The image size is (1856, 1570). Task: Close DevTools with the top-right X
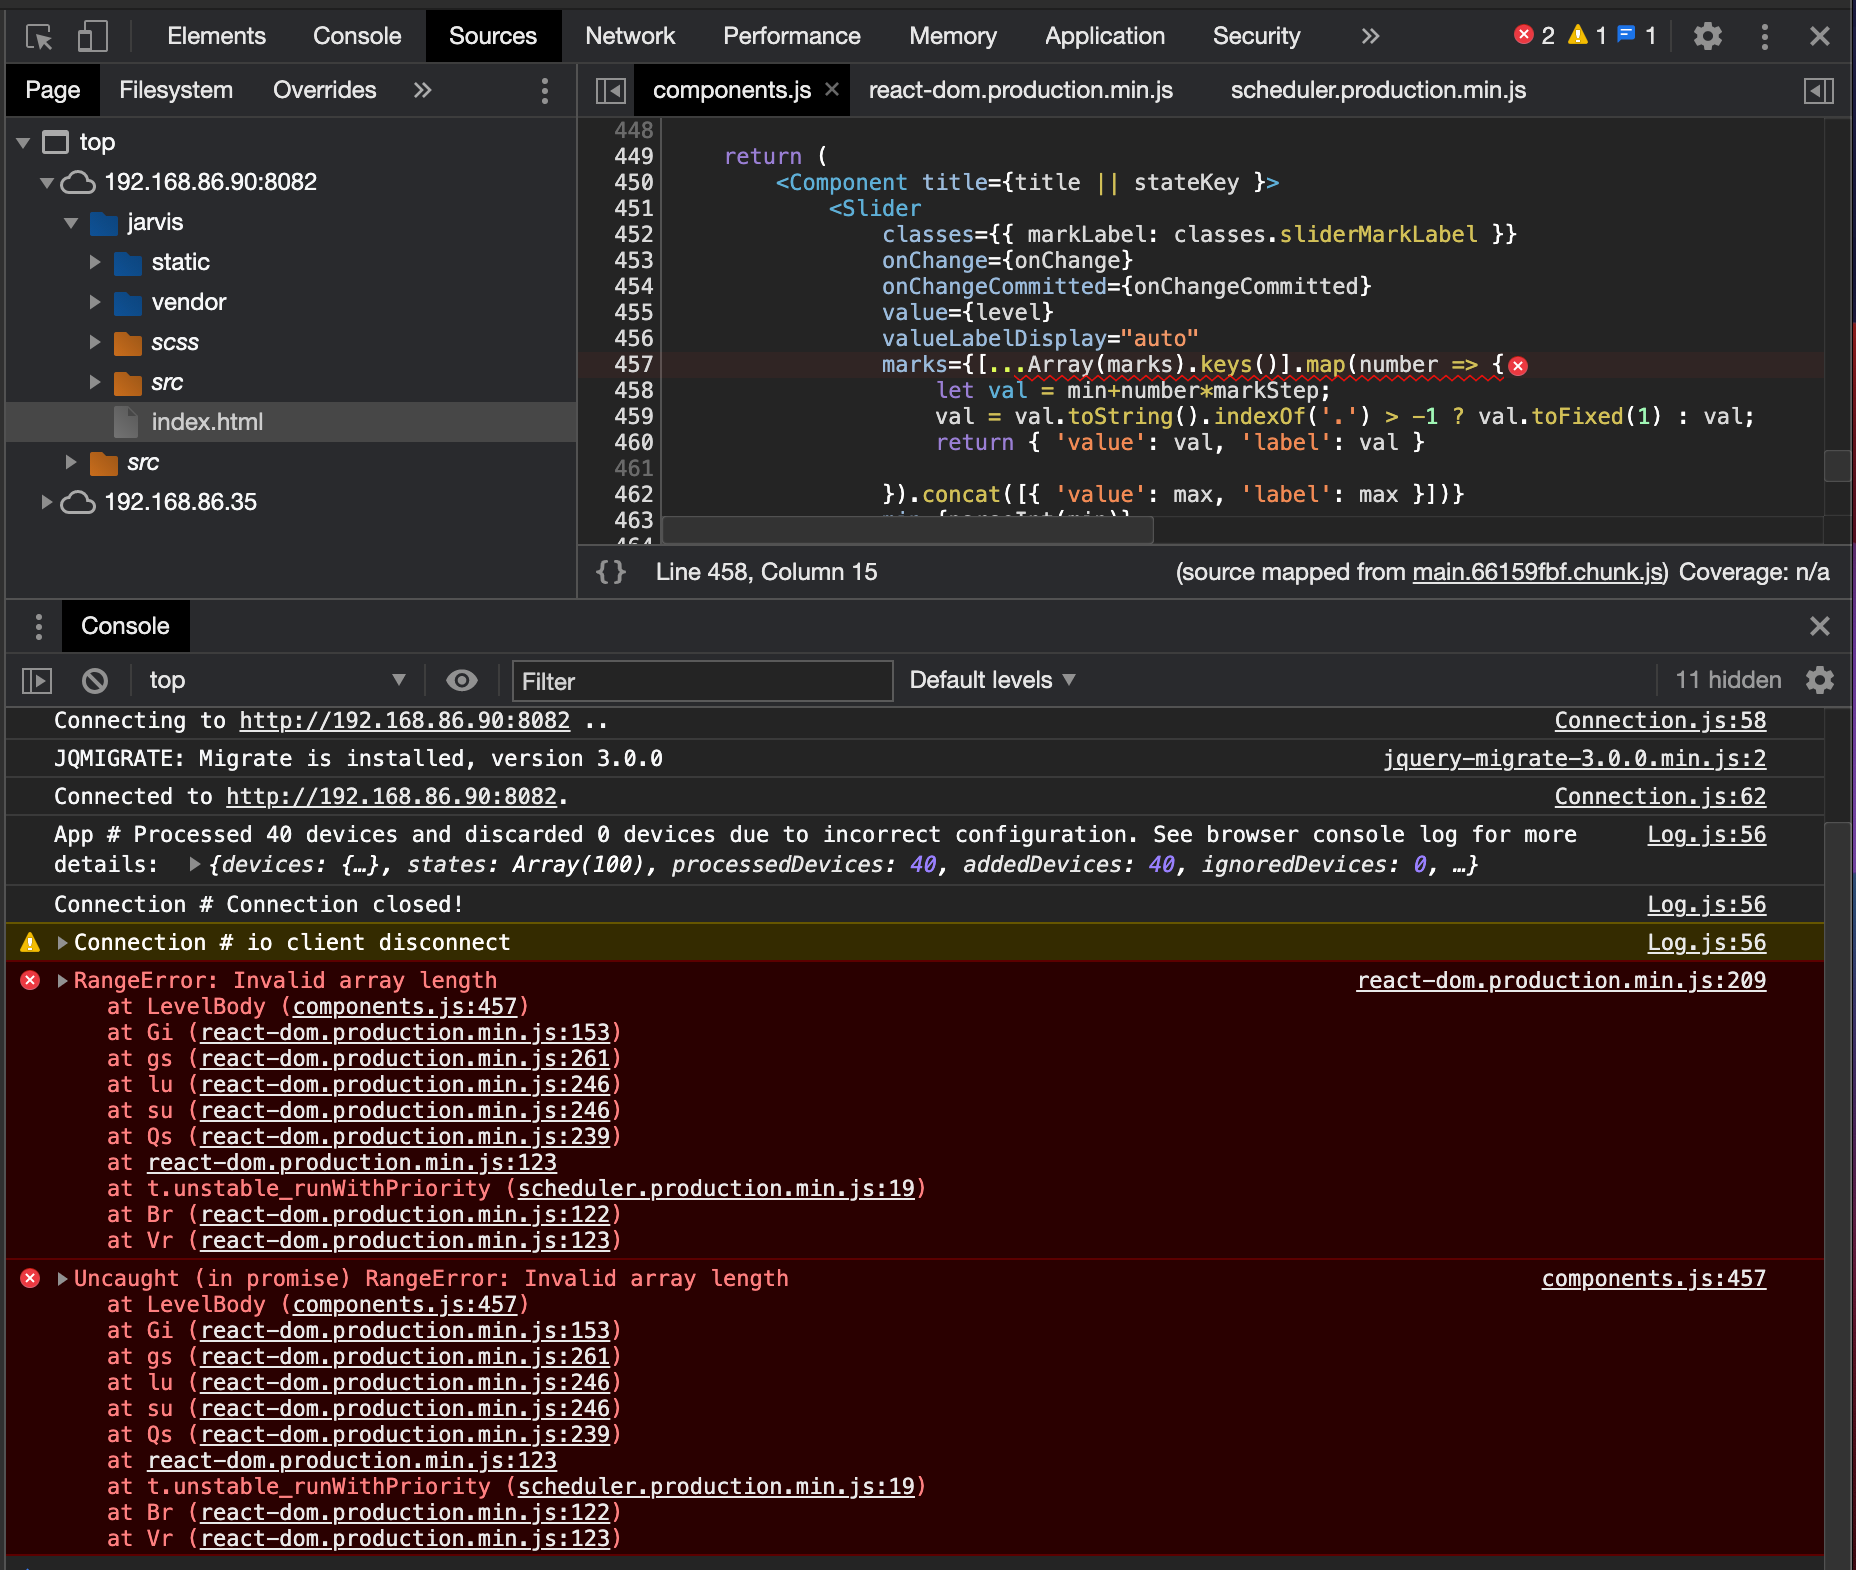(x=1819, y=37)
